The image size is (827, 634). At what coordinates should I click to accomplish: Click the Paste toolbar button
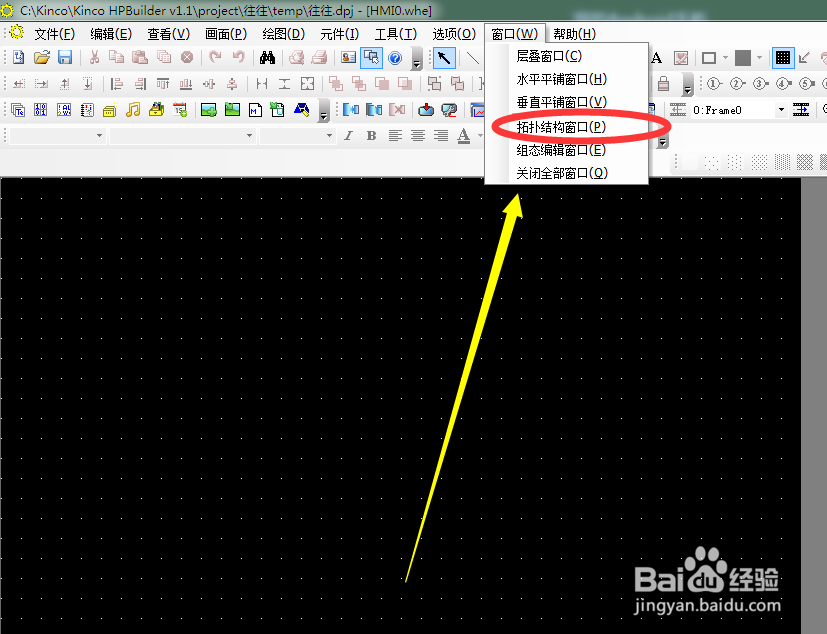139,58
